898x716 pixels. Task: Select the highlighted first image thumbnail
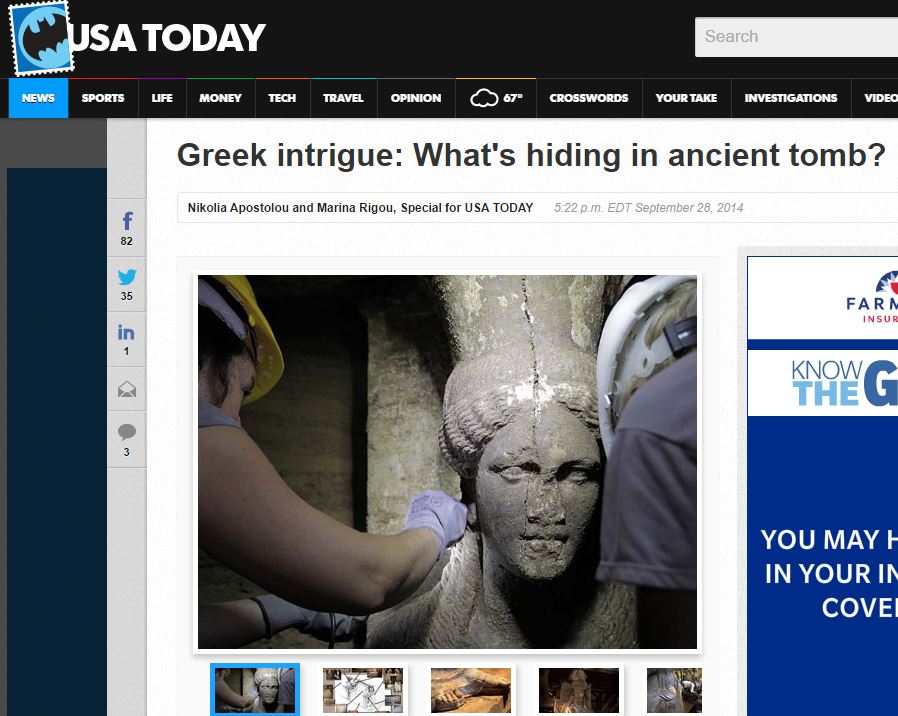point(255,689)
